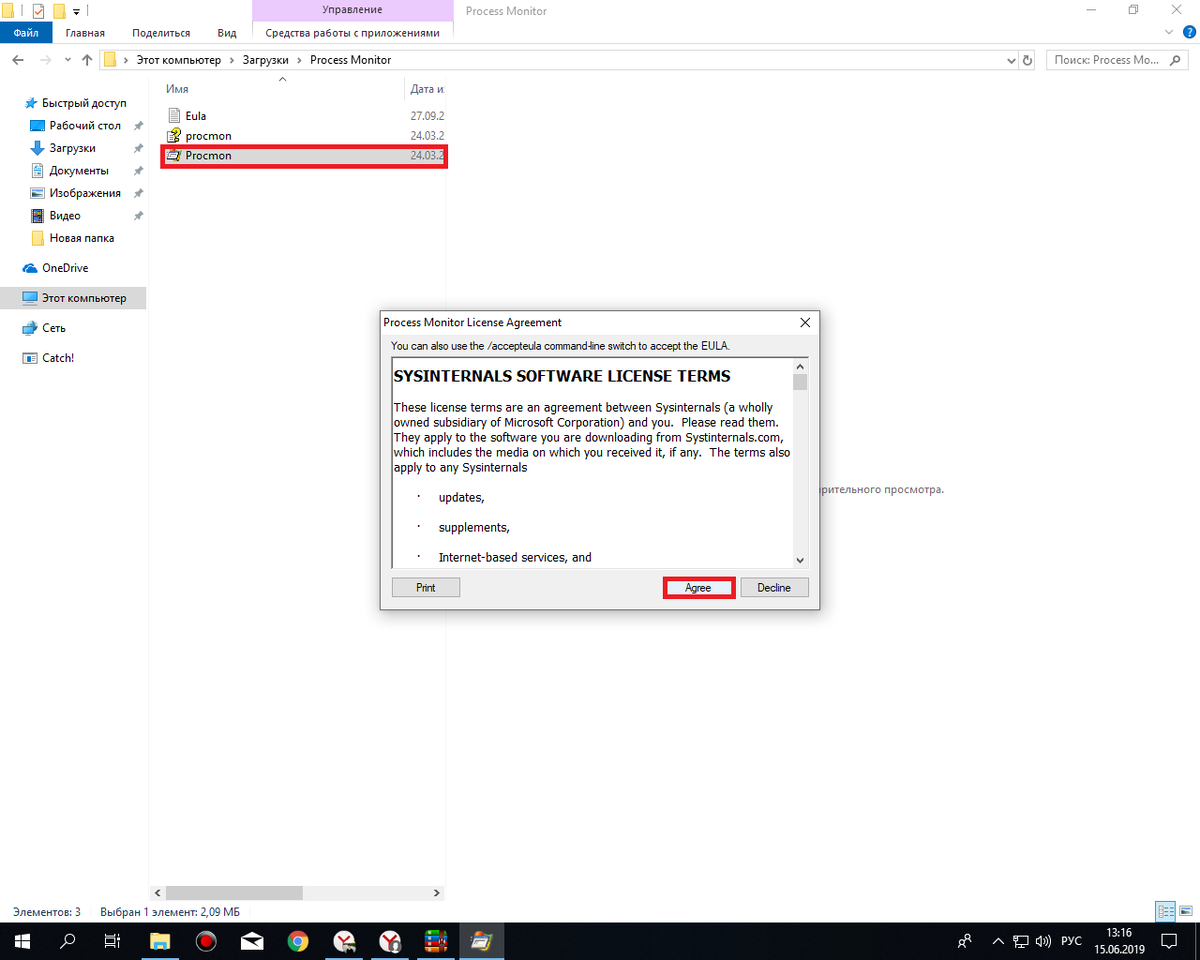The width and height of the screenshot is (1200, 960).
Task: Open the Windows Start menu
Action: coord(22,941)
